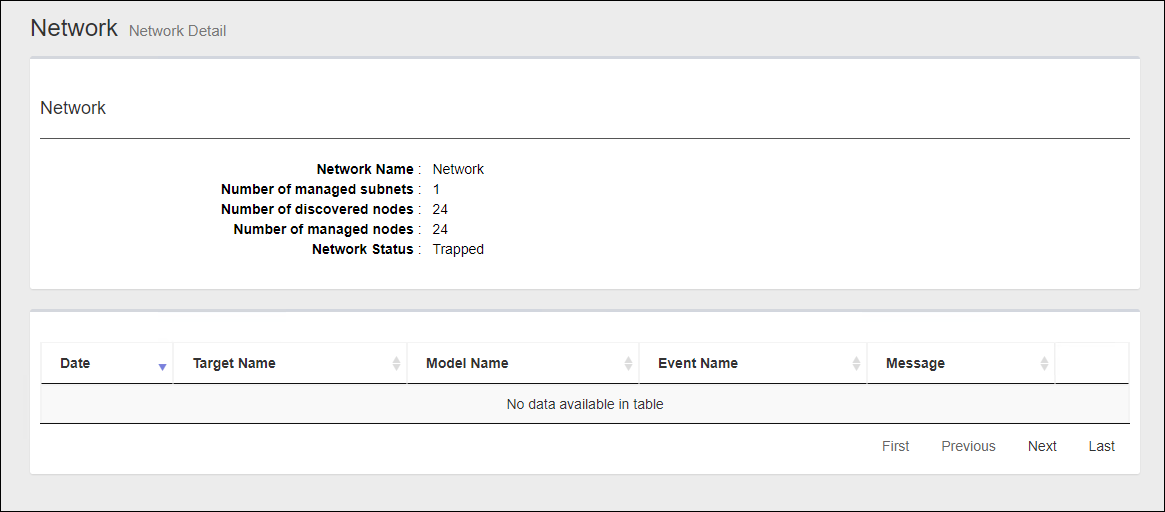Jump to the Last page
The image size is (1165, 512).
1102,446
